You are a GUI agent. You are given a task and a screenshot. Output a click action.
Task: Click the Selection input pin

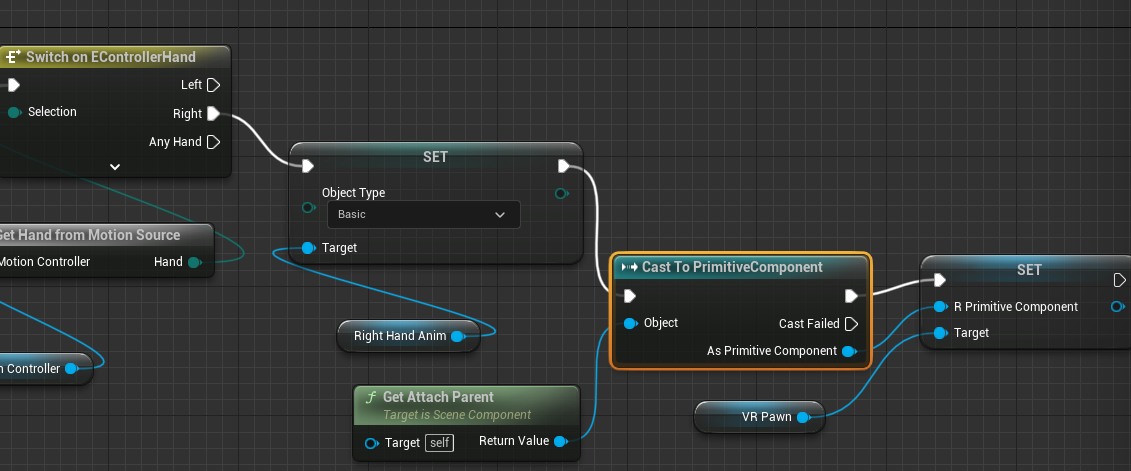[14, 112]
